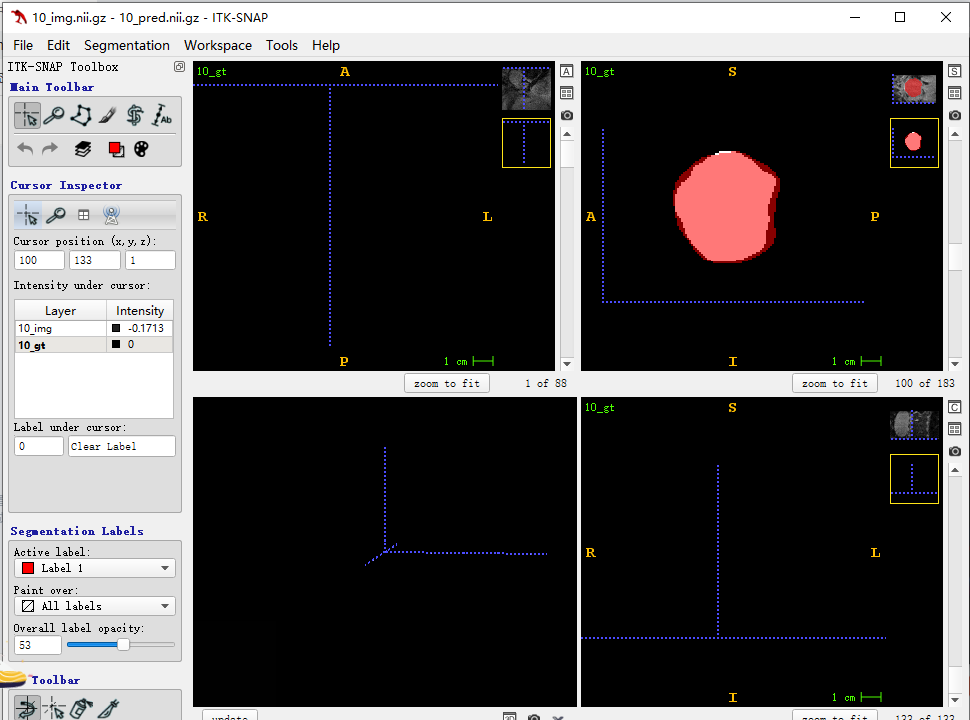Click zoom to fit under coronal view

[835, 715]
